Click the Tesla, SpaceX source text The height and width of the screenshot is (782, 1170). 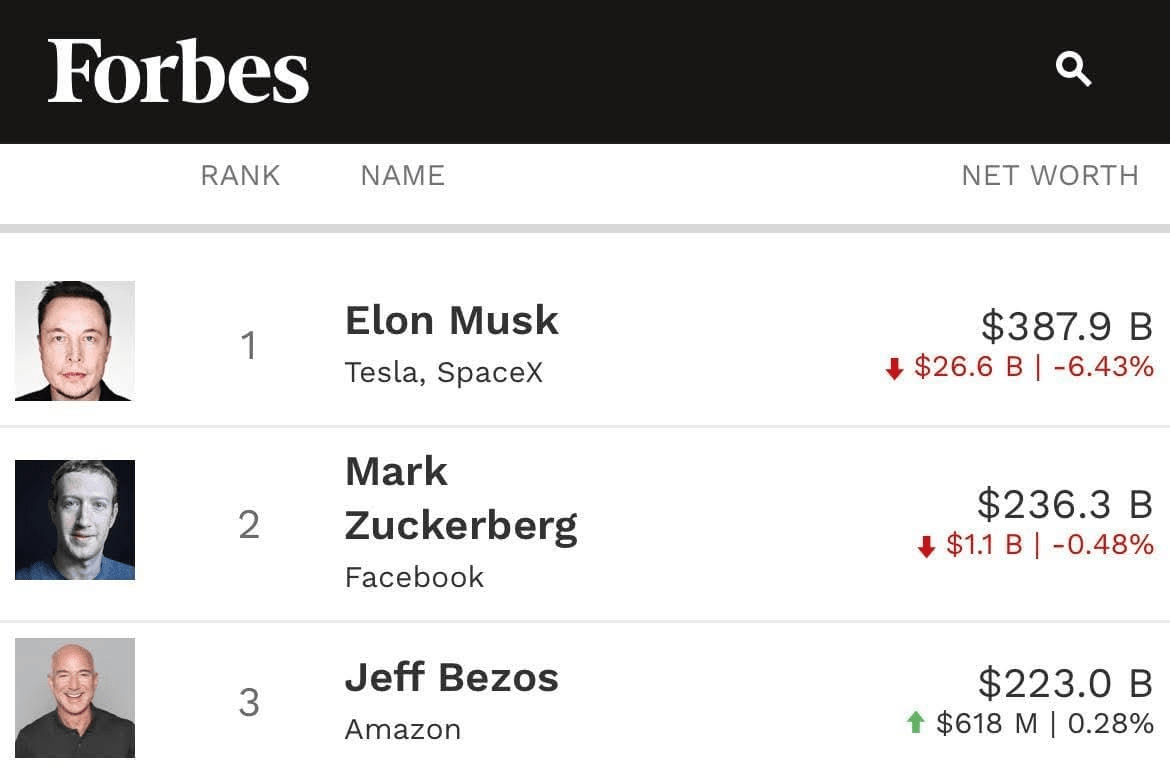444,372
